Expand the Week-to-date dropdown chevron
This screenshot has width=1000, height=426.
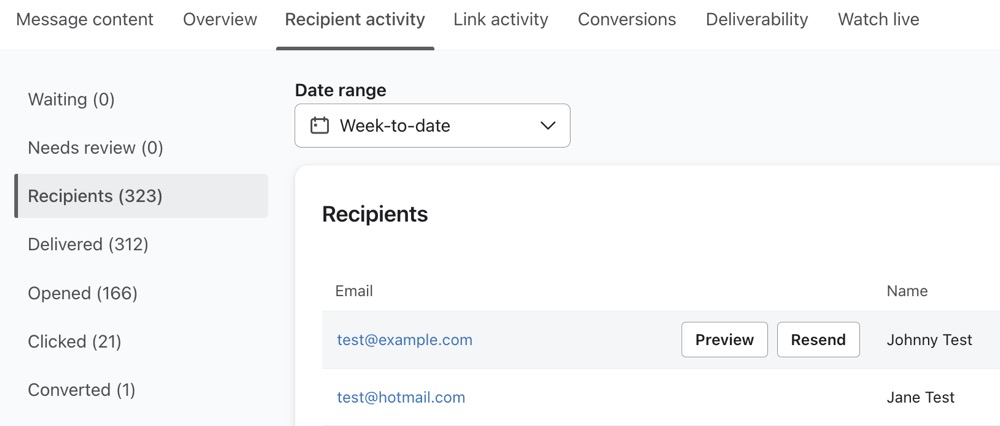[x=547, y=126]
